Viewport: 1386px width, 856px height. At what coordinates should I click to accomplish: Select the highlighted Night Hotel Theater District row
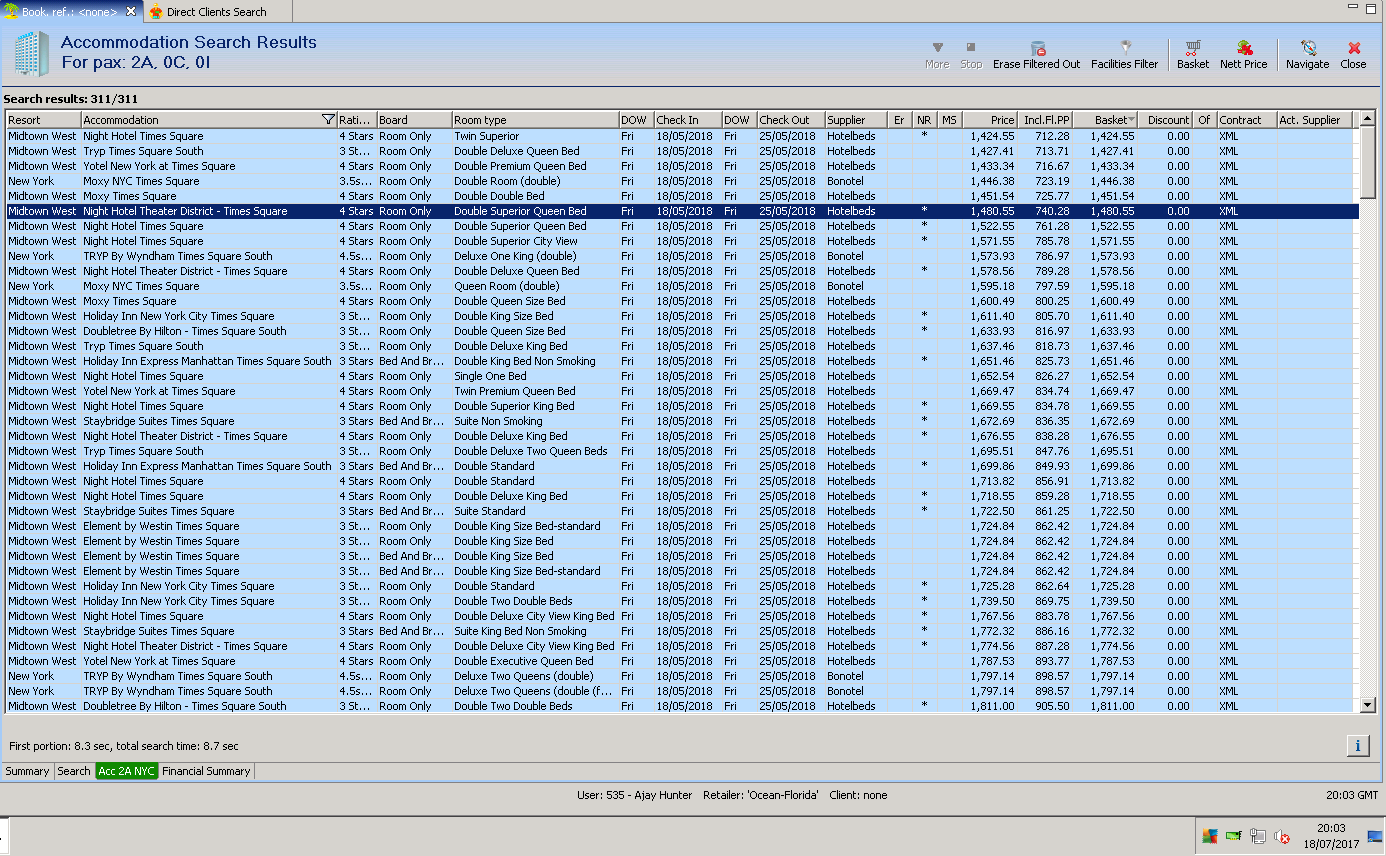coord(682,211)
